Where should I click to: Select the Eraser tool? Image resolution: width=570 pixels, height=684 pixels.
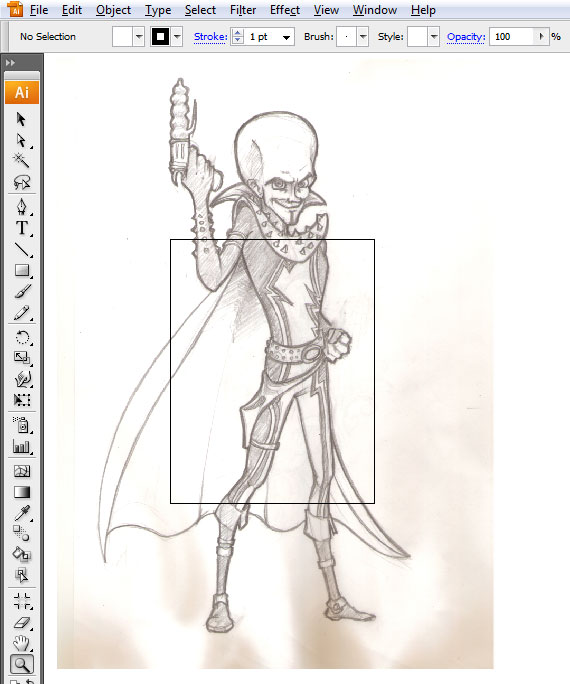pyautogui.click(x=21, y=622)
